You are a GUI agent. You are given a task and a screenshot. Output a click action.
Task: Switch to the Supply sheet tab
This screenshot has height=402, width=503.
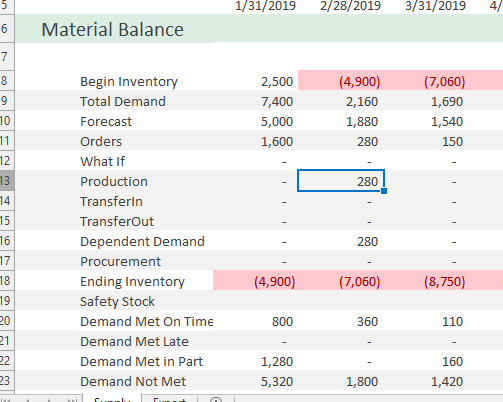(x=112, y=399)
